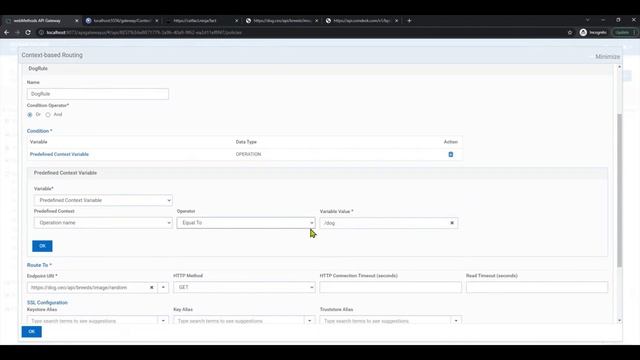This screenshot has height=360, width=640.
Task: Delete the Predefined Context Variable condition row
Action: (x=451, y=154)
